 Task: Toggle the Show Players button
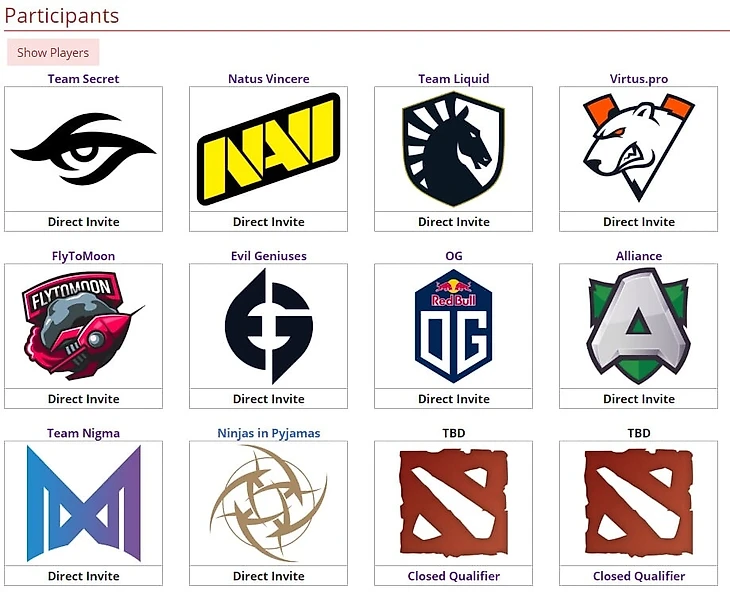[x=53, y=53]
